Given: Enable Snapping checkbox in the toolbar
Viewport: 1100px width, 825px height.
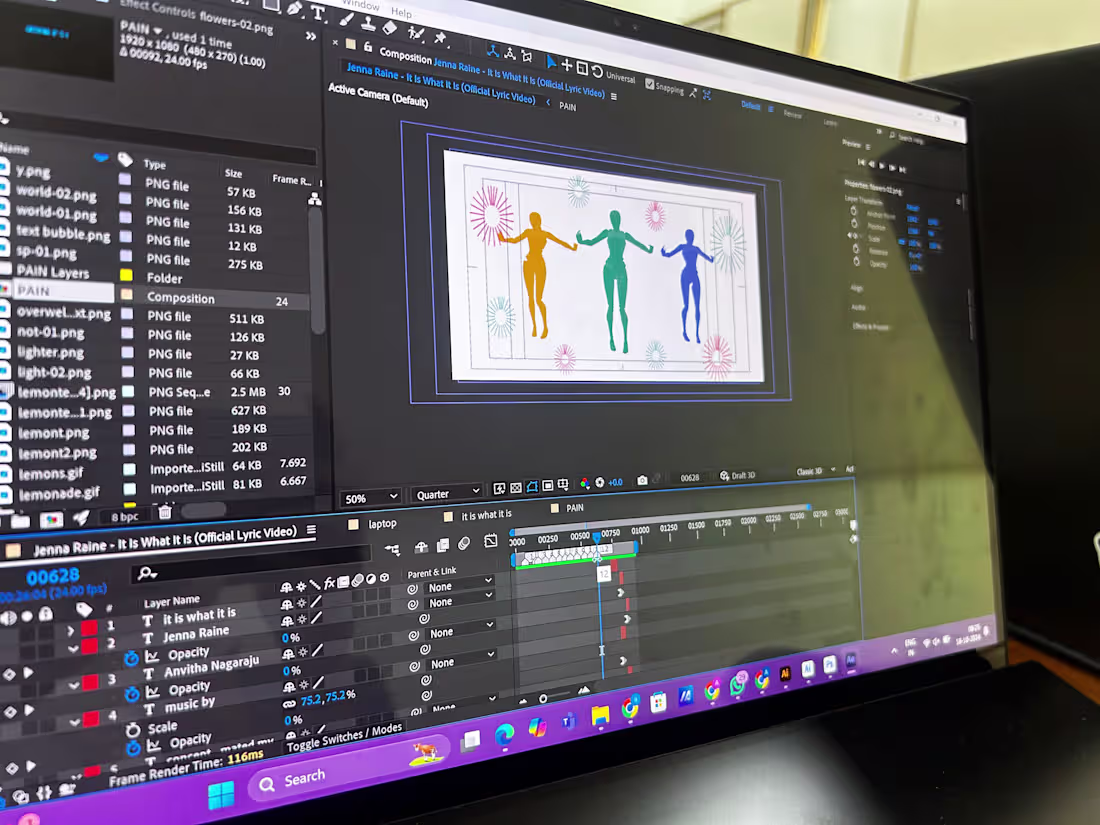Looking at the screenshot, I should tap(649, 84).
